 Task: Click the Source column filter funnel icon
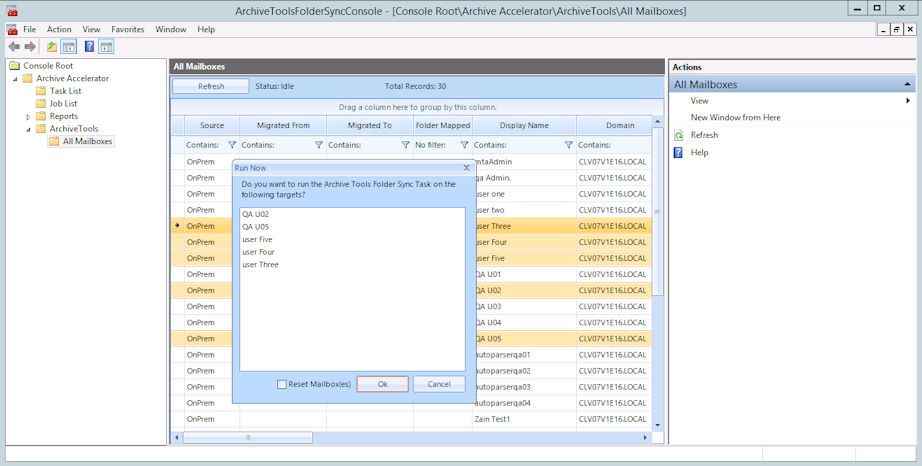[232, 145]
